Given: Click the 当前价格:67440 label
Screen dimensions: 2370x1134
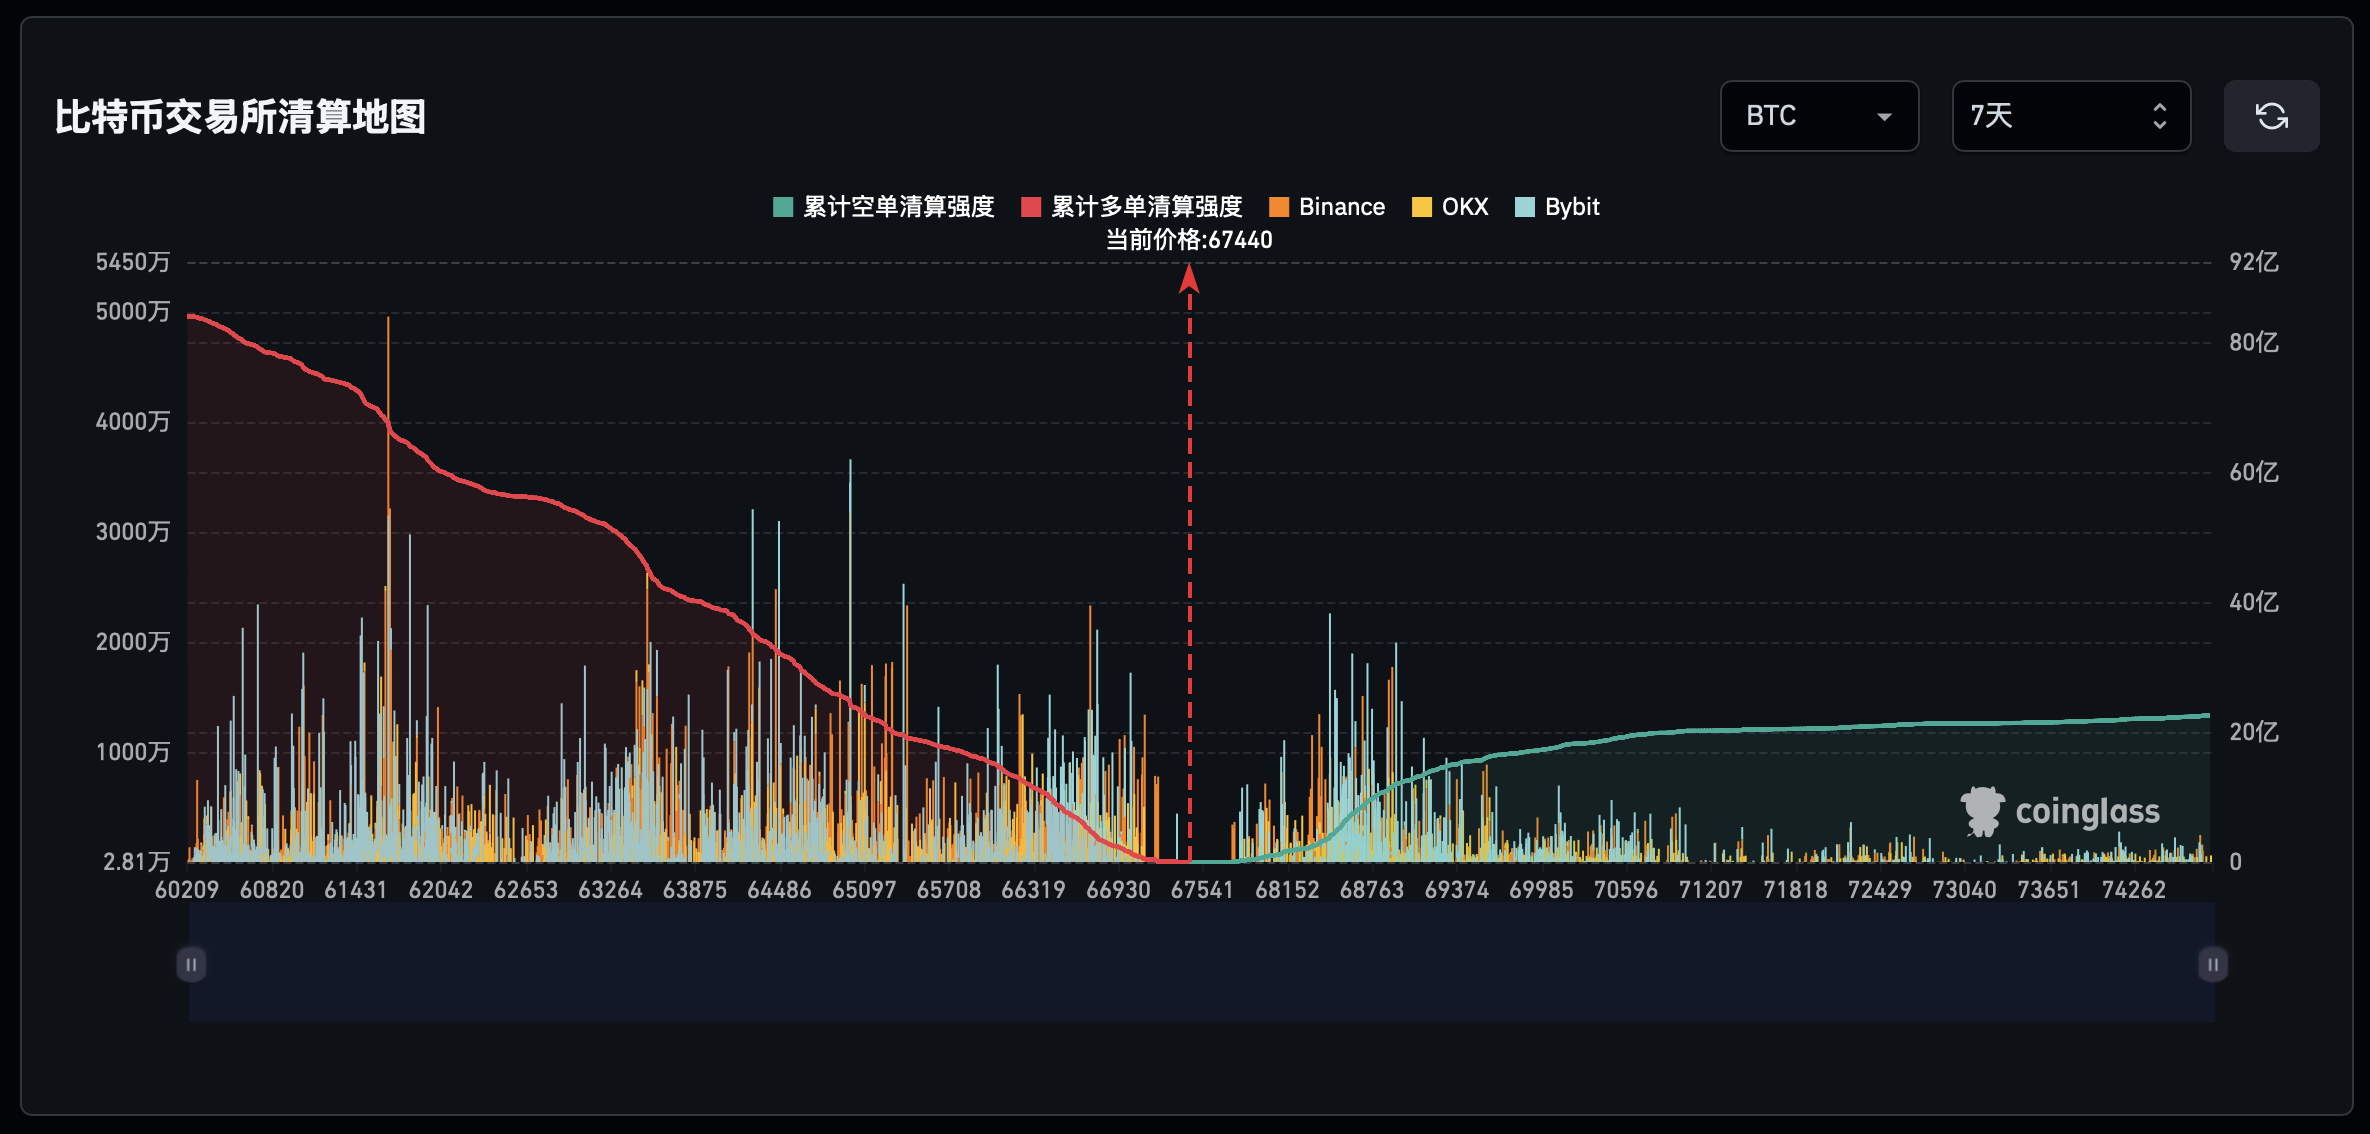Looking at the screenshot, I should pos(1189,240).
